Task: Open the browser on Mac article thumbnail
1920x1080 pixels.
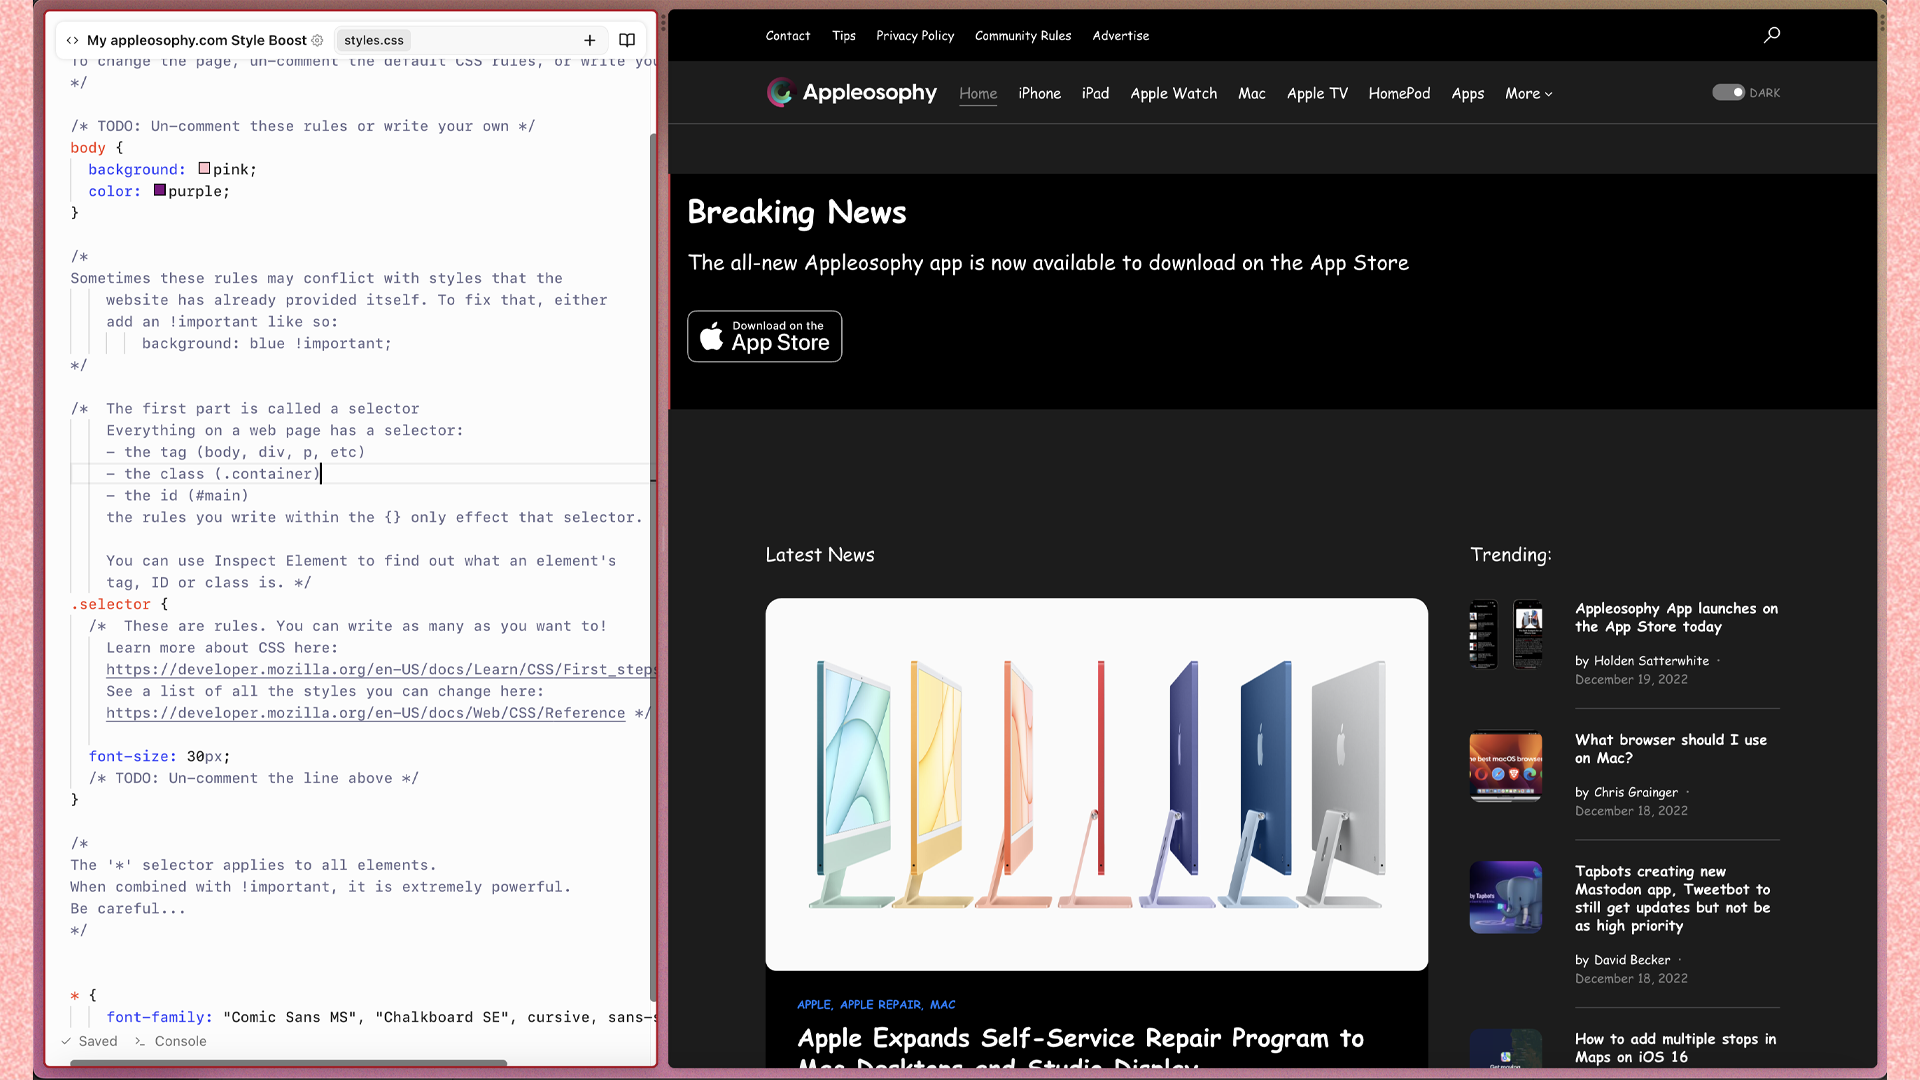Action: coord(1506,766)
